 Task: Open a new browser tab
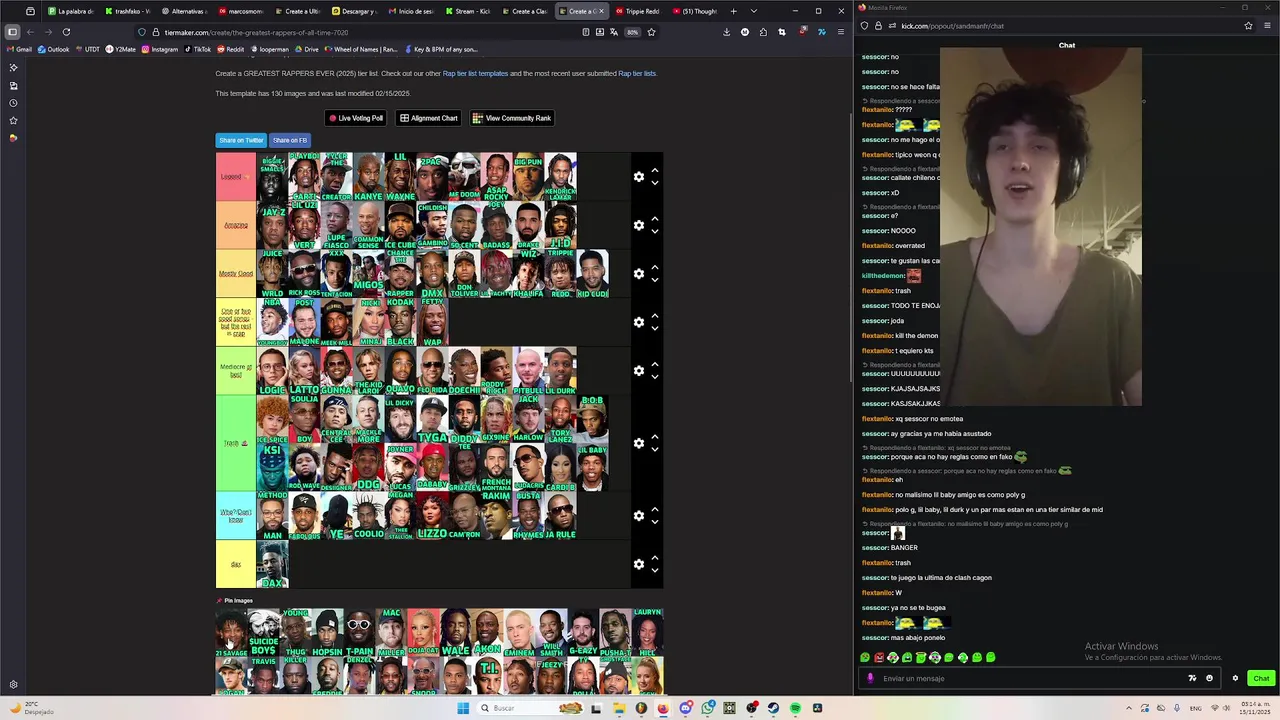tap(733, 11)
